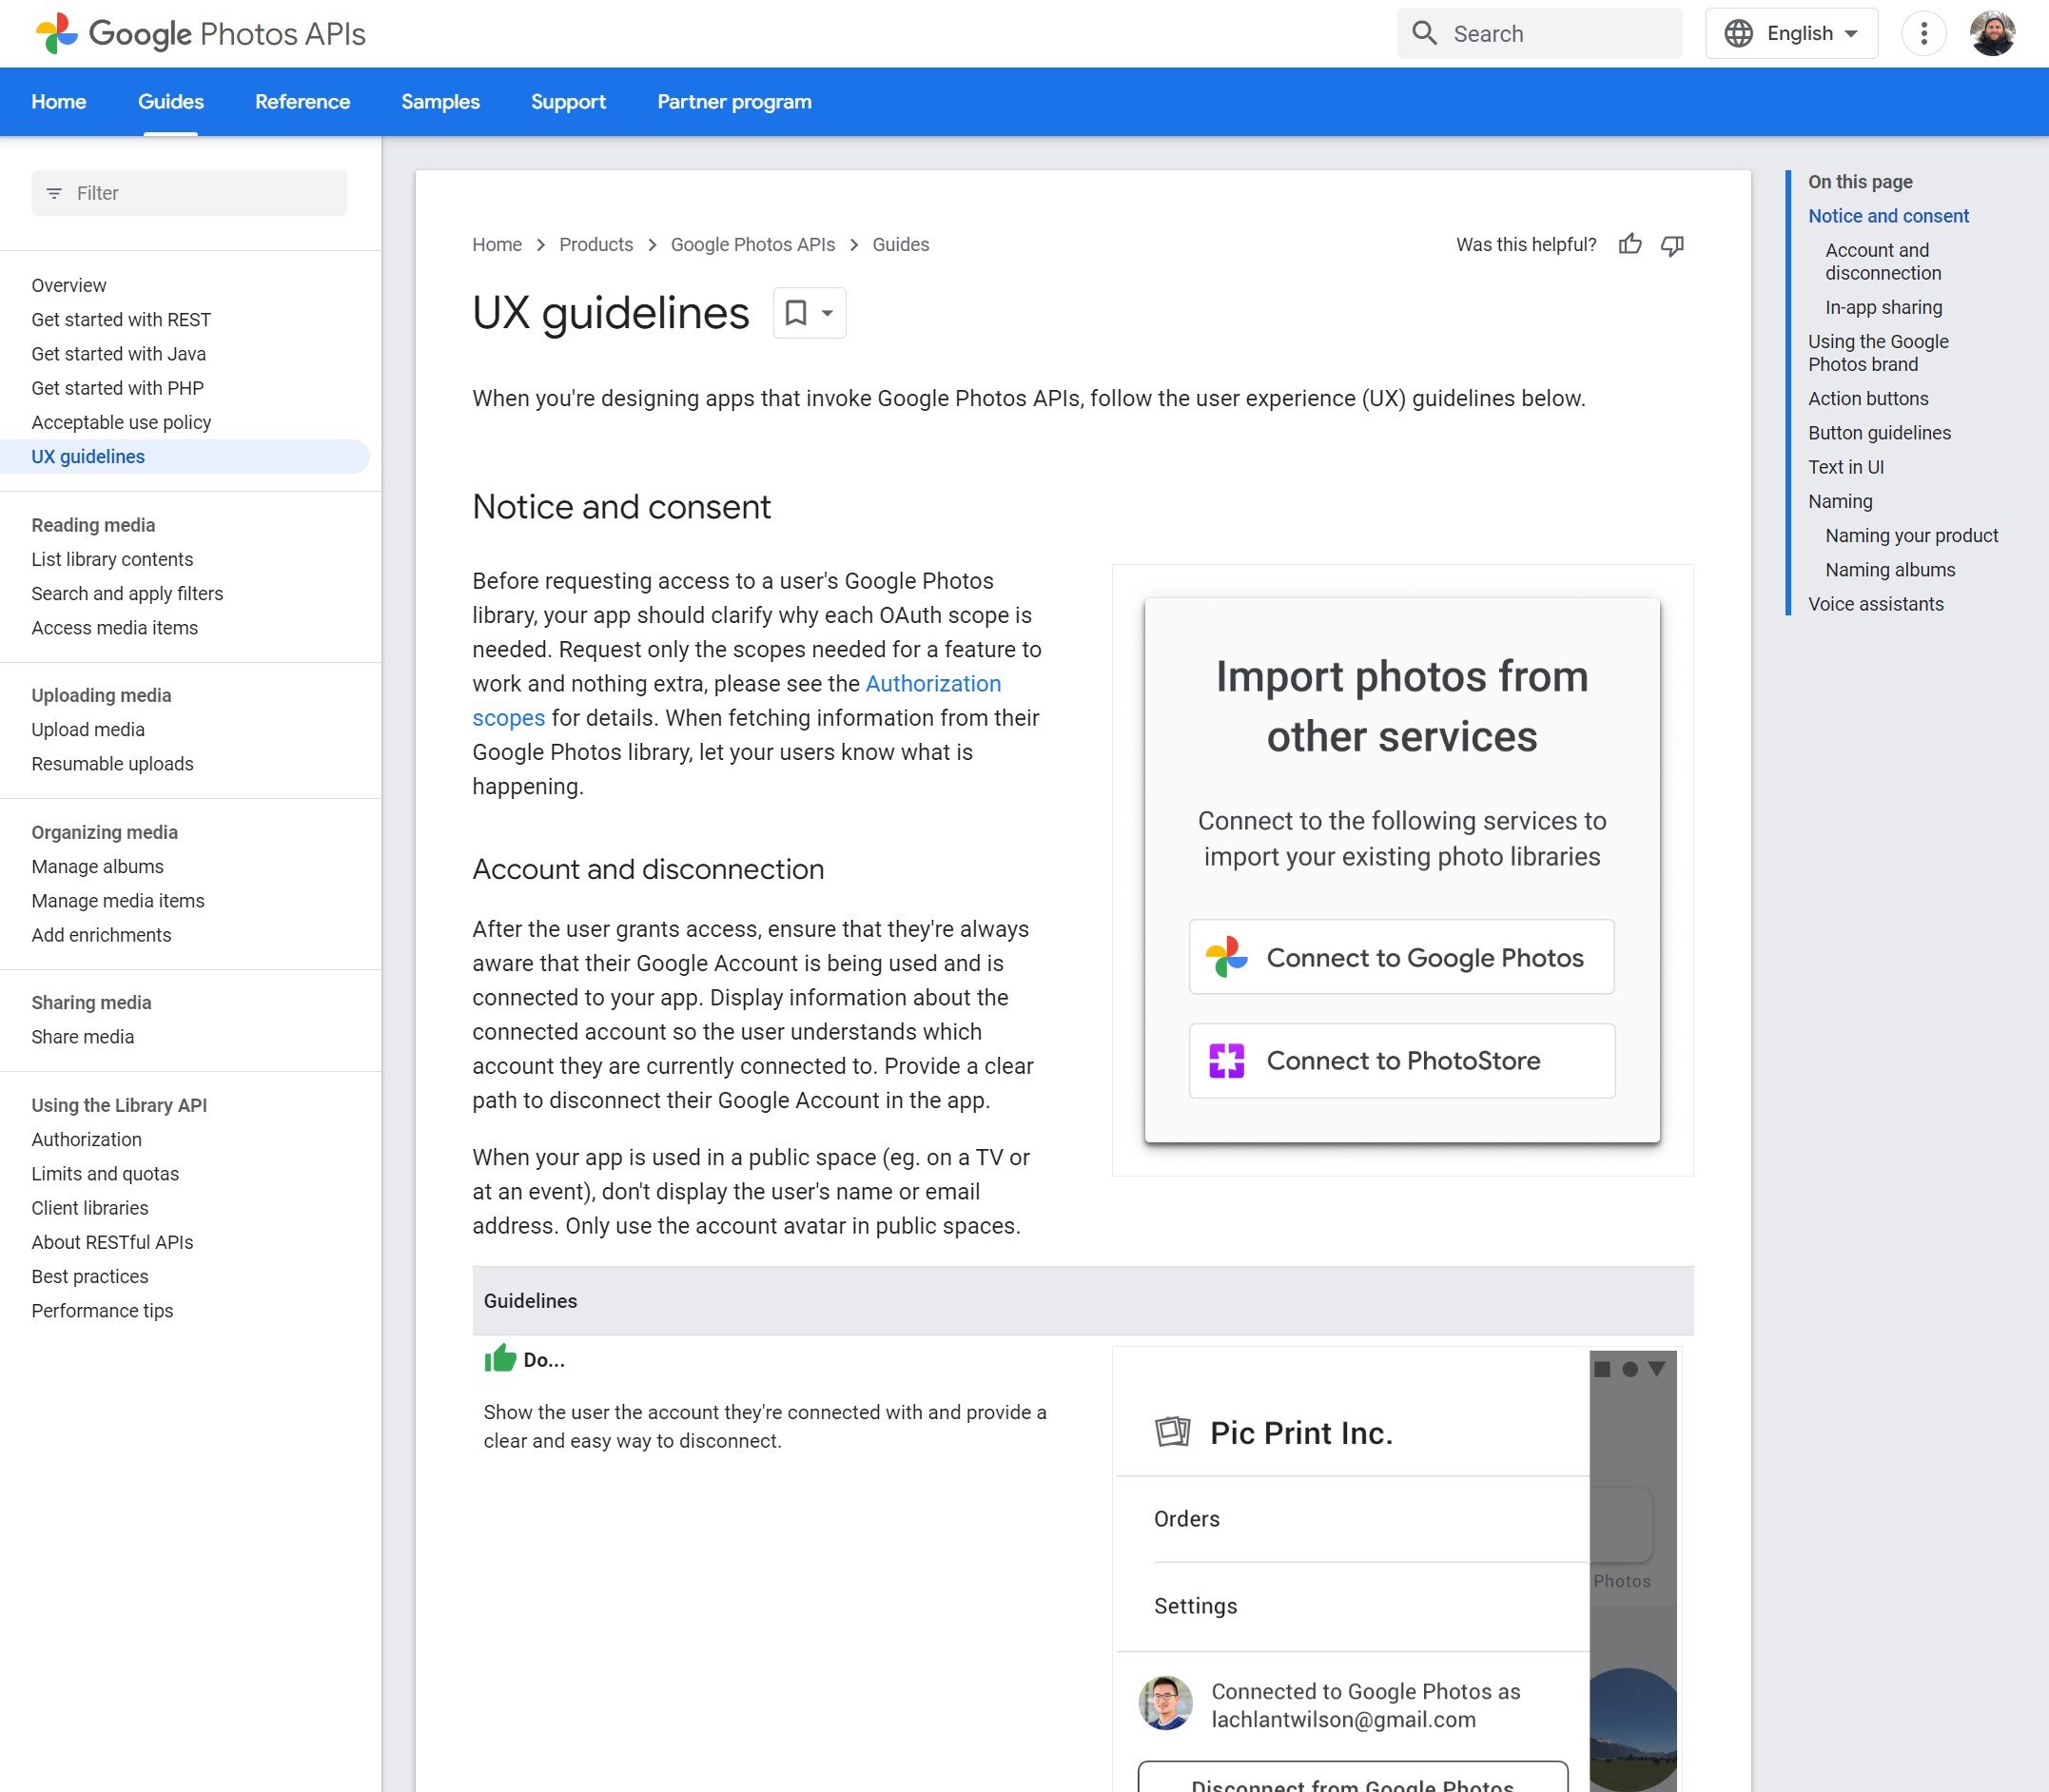
Task: Open Best practices page
Action: 89,1276
